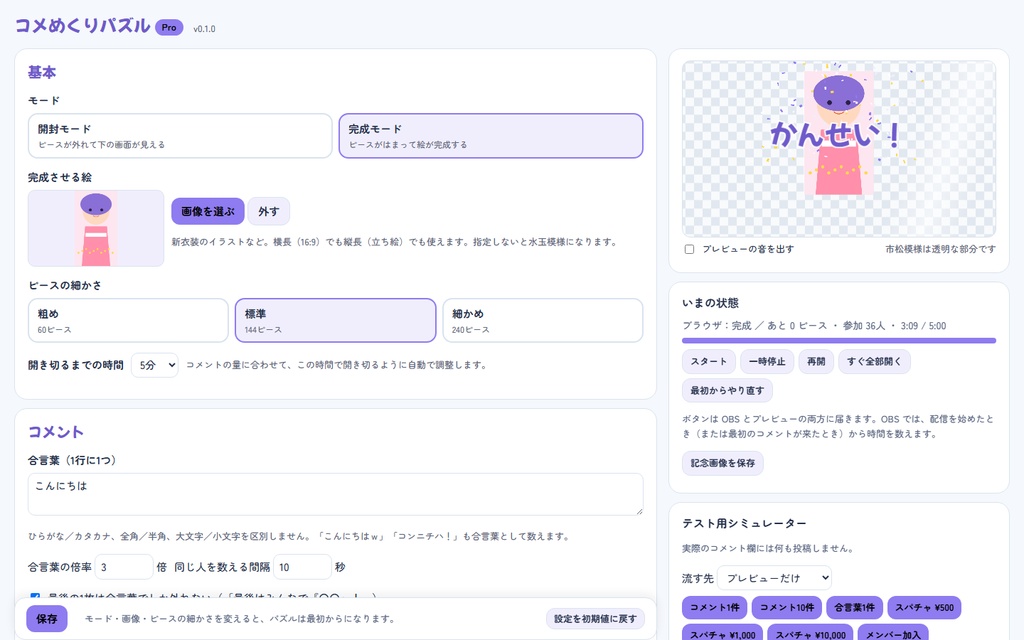The image size is (1024, 640).
Task: Resume with 再開 button
Action: coord(816,361)
